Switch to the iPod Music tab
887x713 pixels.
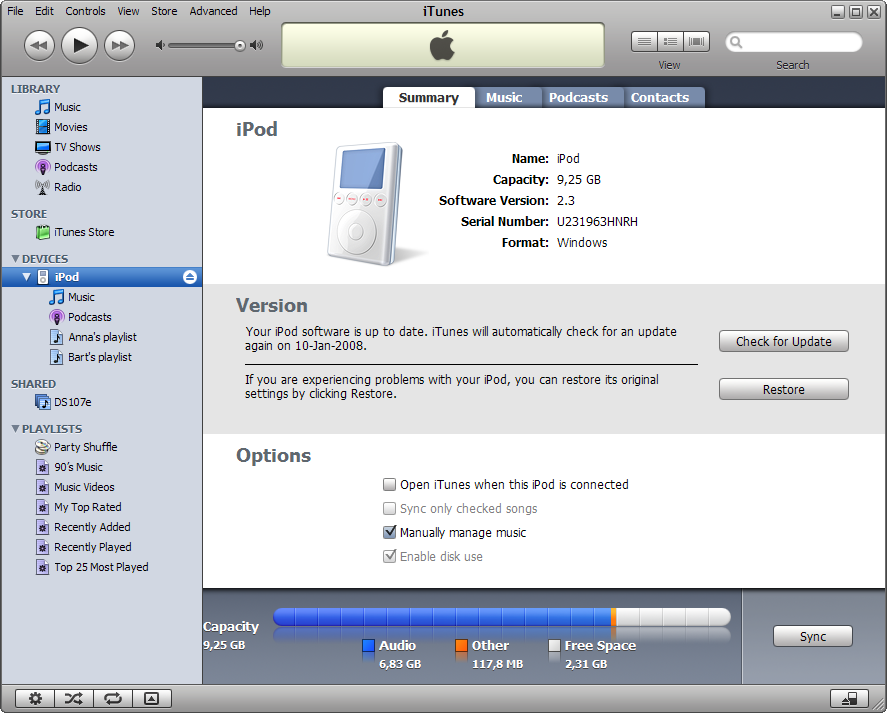[509, 97]
